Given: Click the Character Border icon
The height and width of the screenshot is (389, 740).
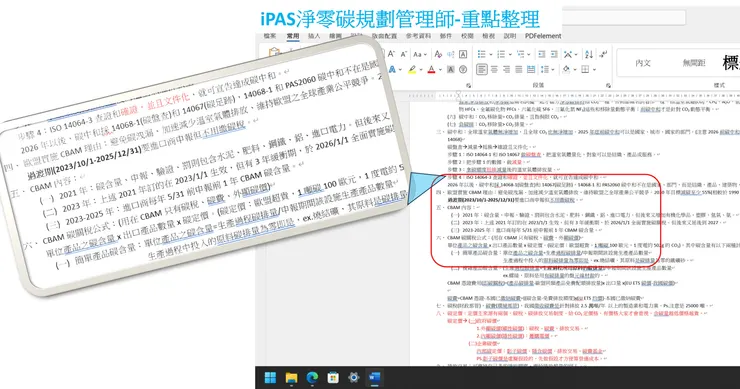Looking at the screenshot, I should coord(463,54).
